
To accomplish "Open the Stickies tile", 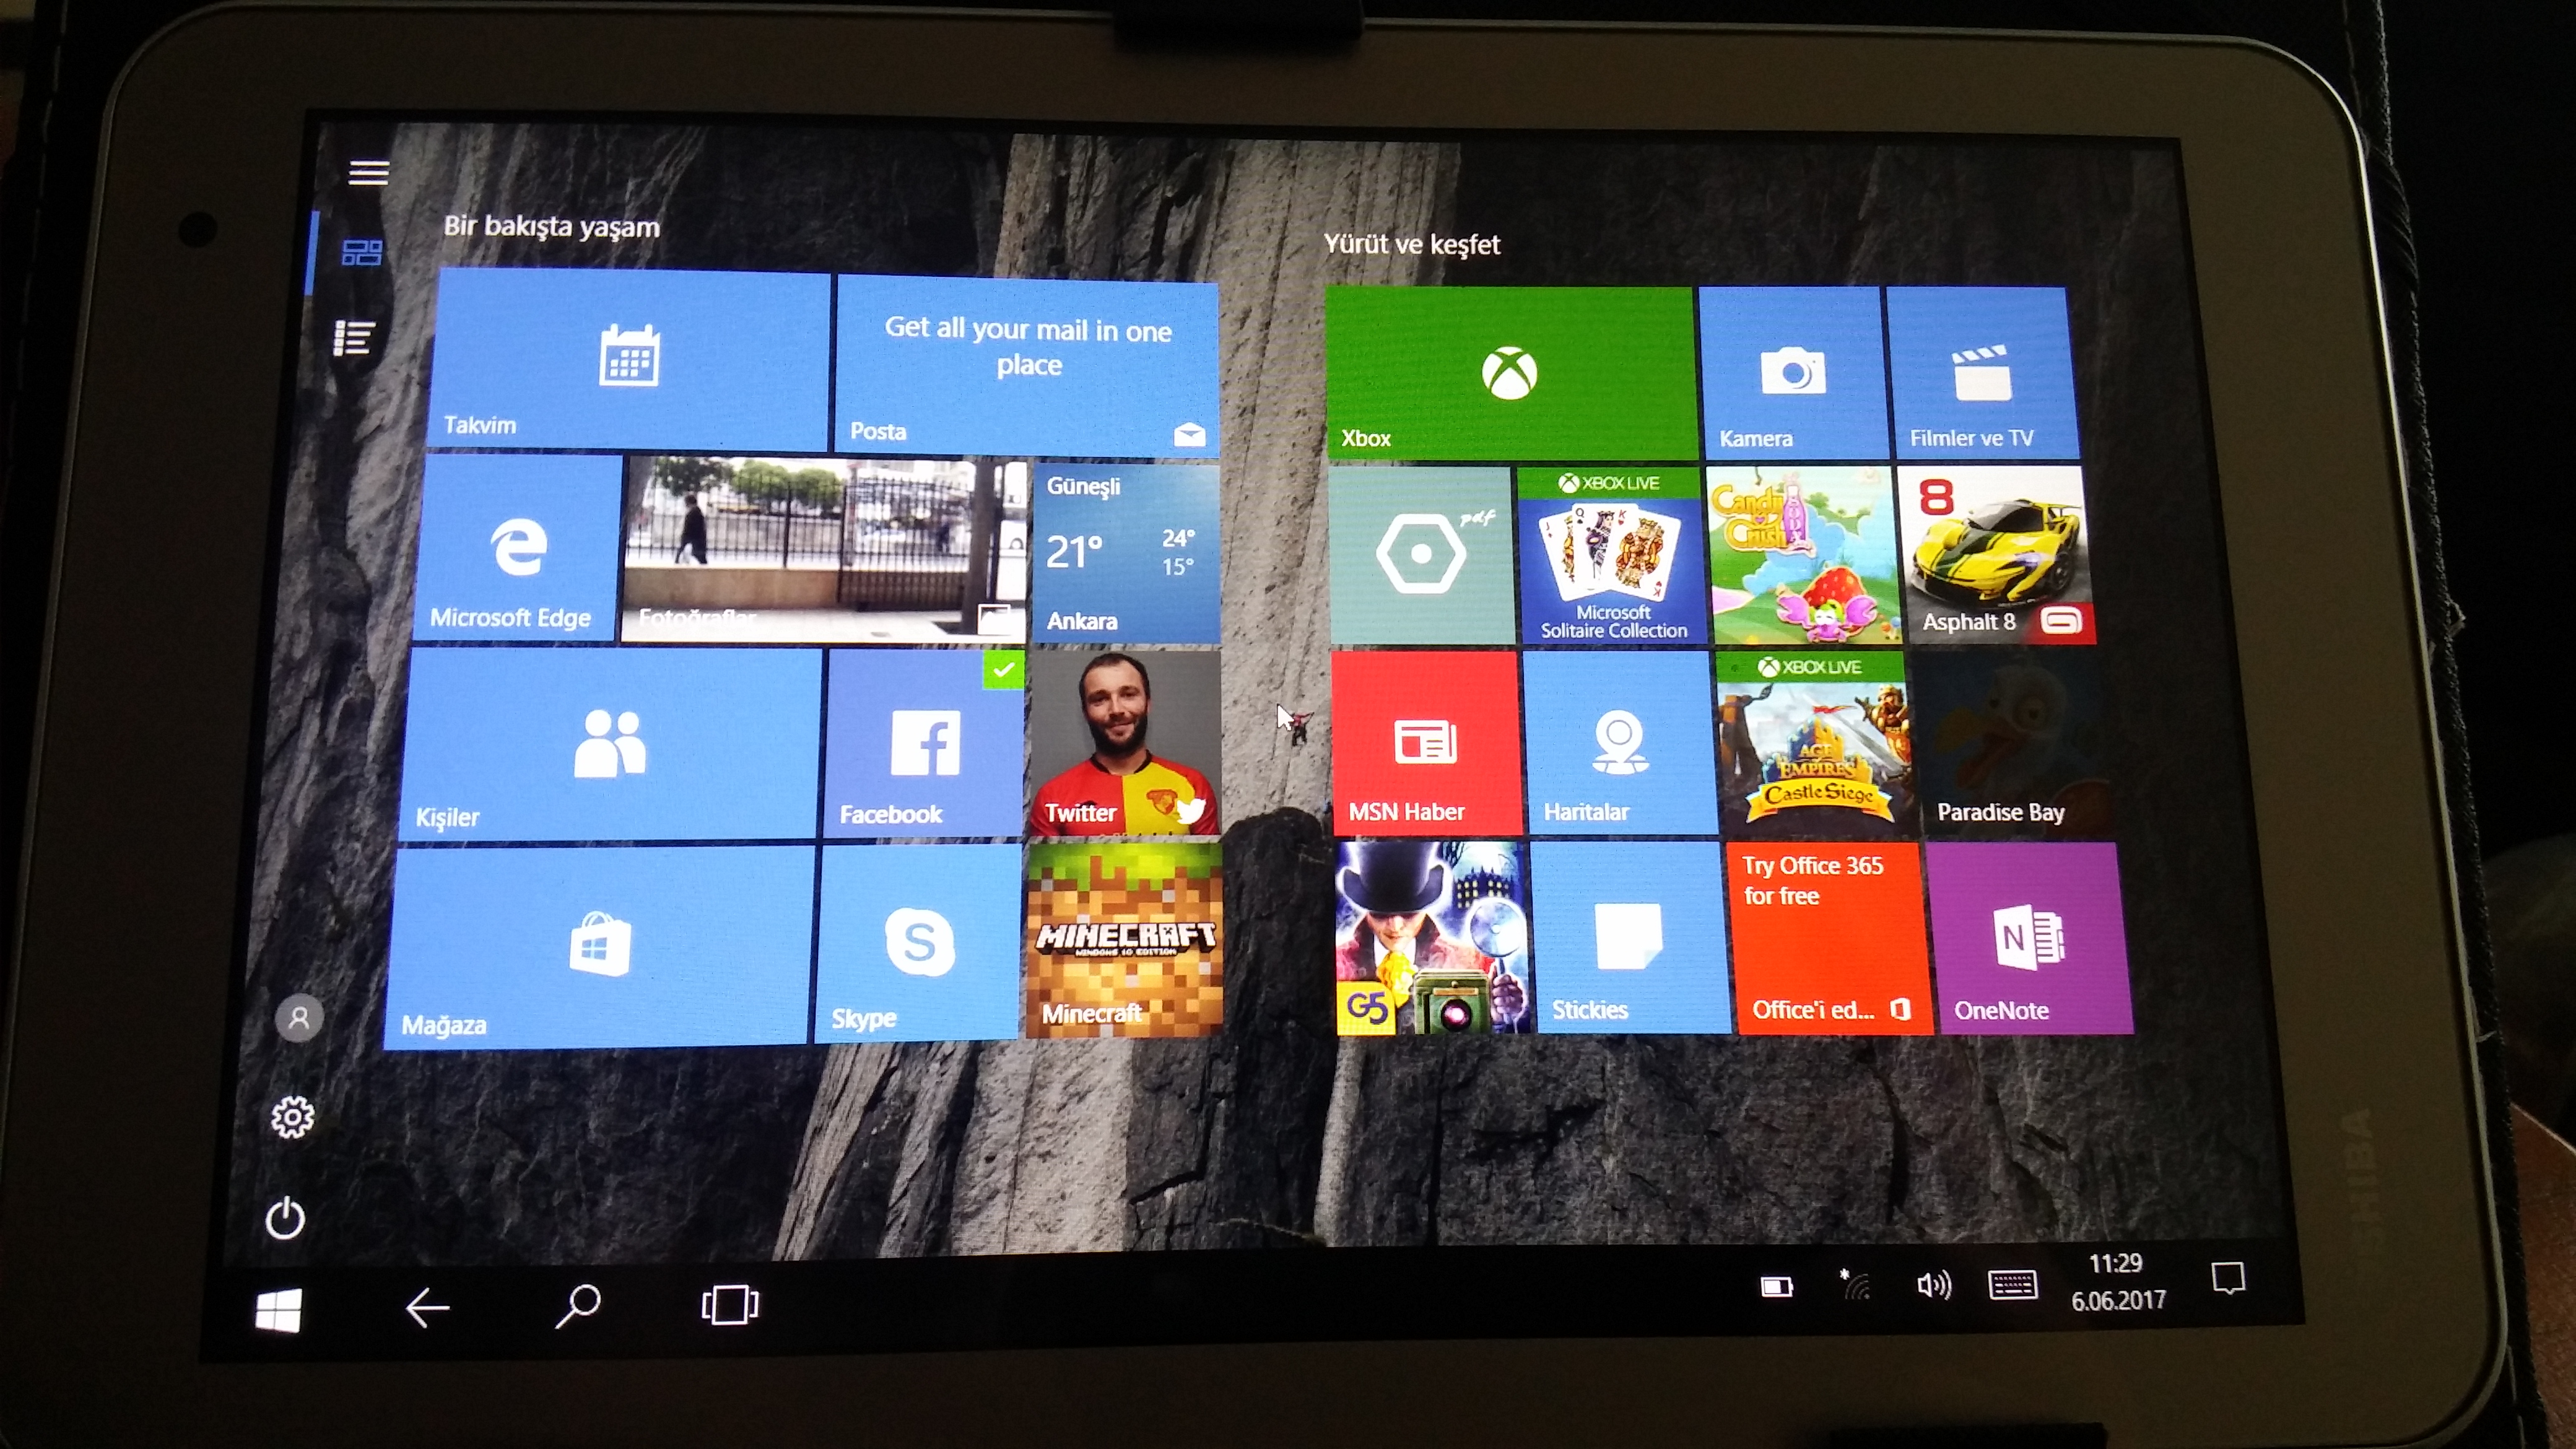I will pos(1630,937).
